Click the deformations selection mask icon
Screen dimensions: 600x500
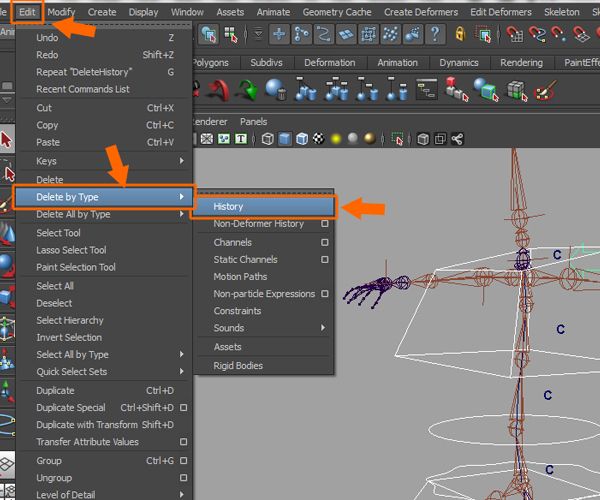[x=368, y=35]
